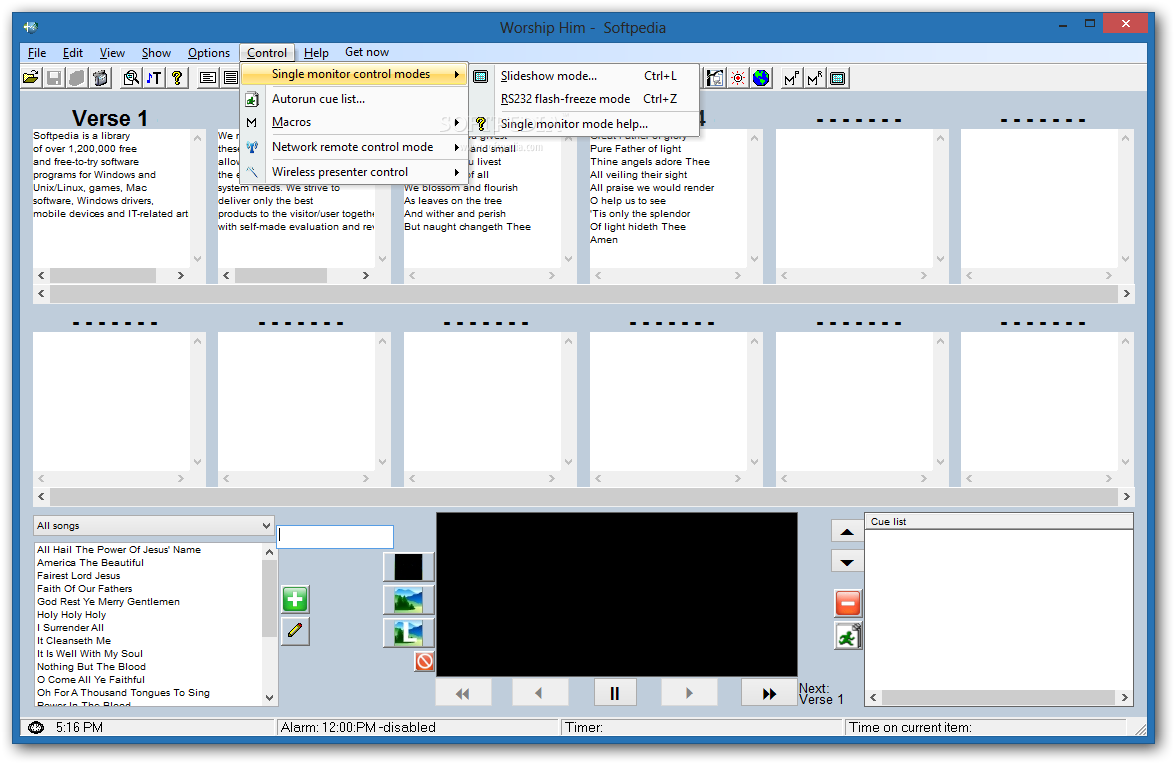
Task: Advance with single right arrow button
Action: pyautogui.click(x=689, y=694)
